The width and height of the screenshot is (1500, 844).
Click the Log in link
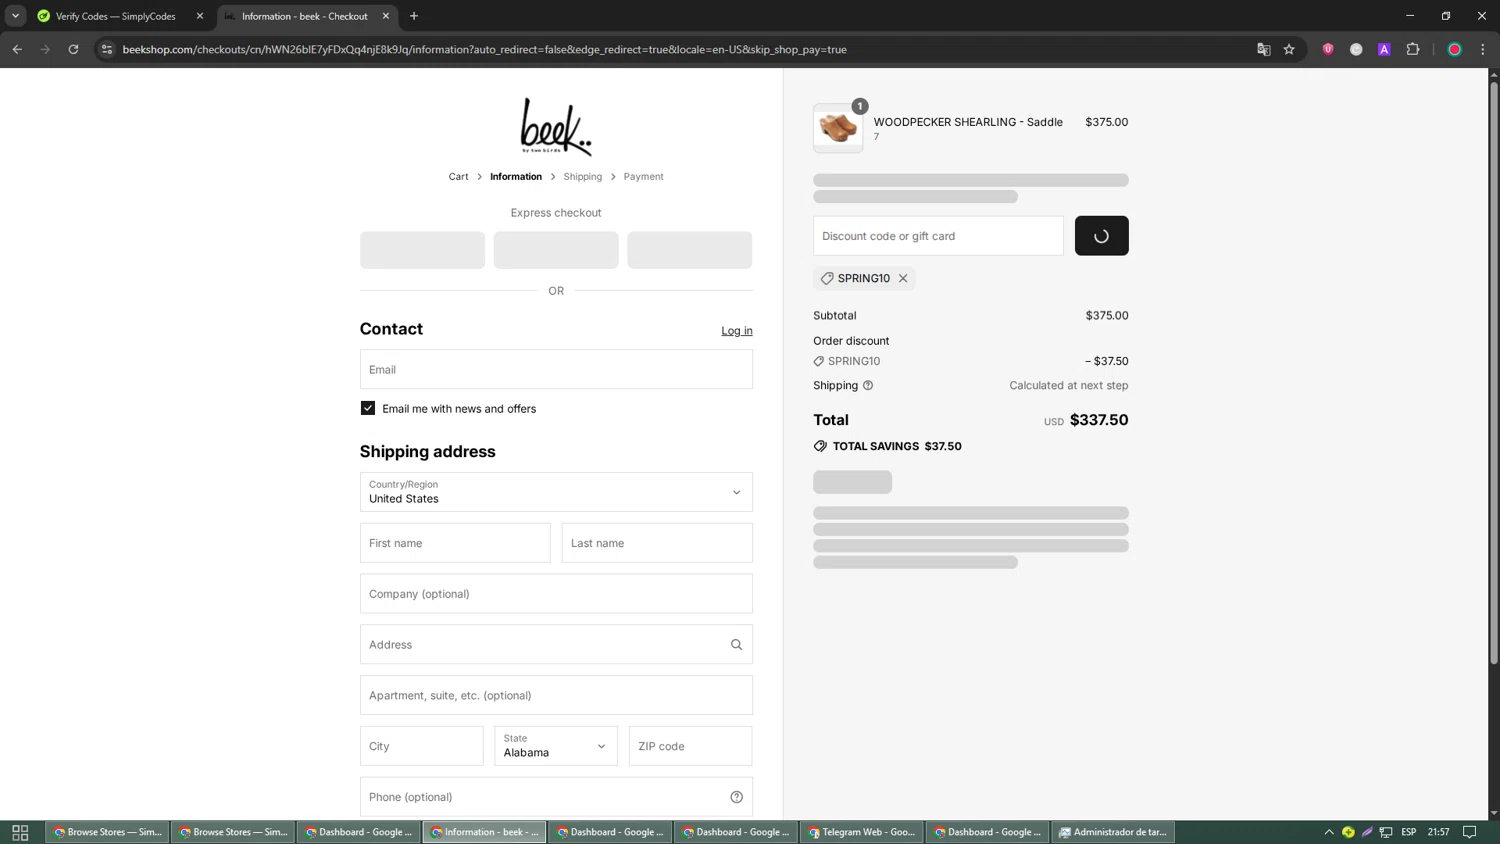click(737, 331)
